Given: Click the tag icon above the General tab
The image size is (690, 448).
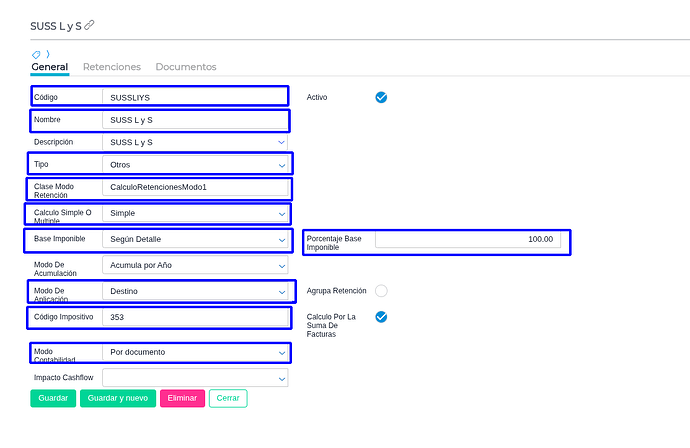Looking at the screenshot, I should [x=37, y=53].
